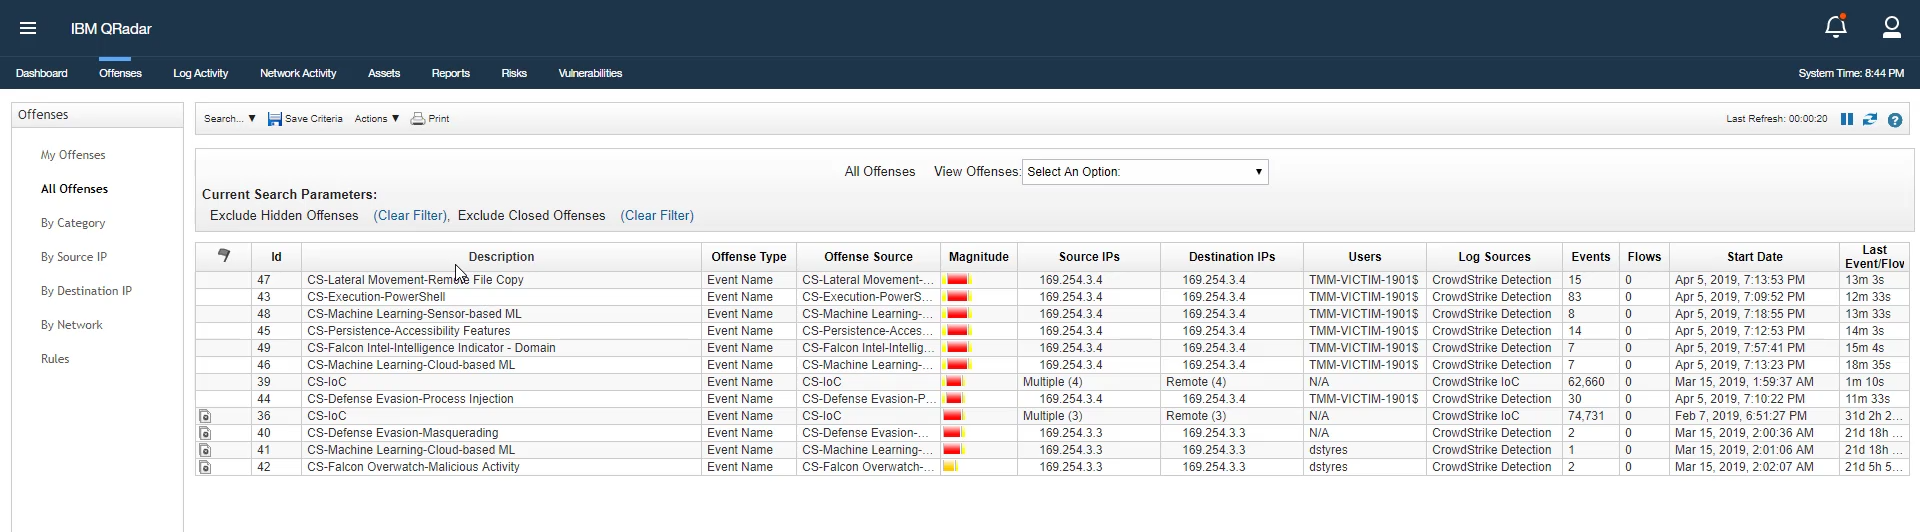Sort by the Log Sources column

pyautogui.click(x=1494, y=257)
